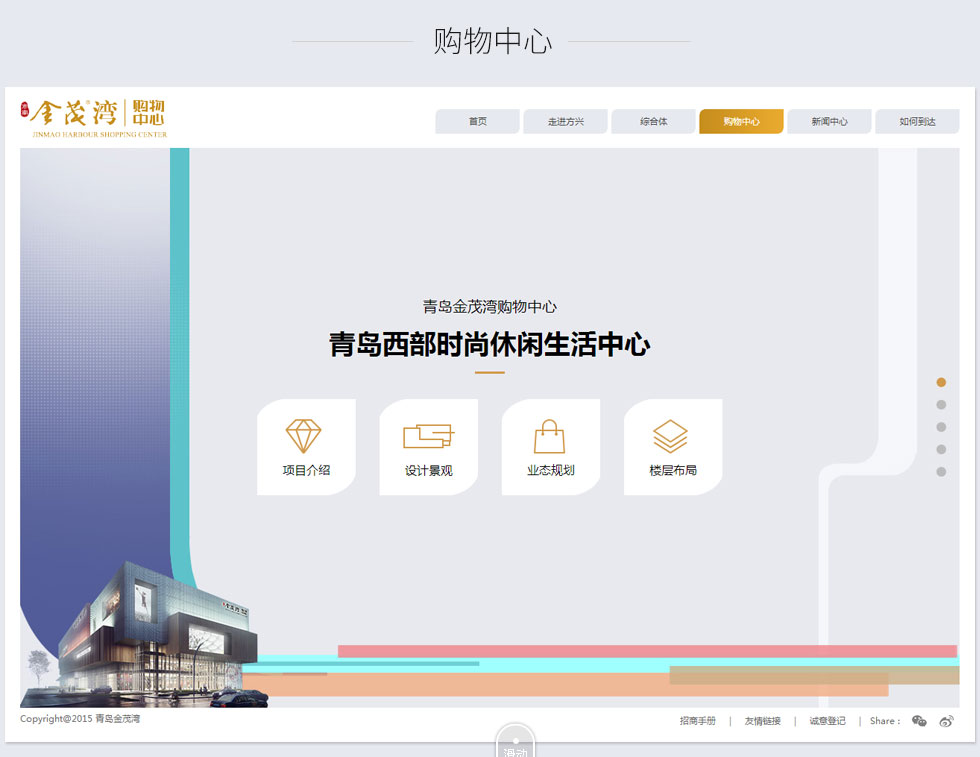Share via the WeChat icon

click(x=919, y=721)
